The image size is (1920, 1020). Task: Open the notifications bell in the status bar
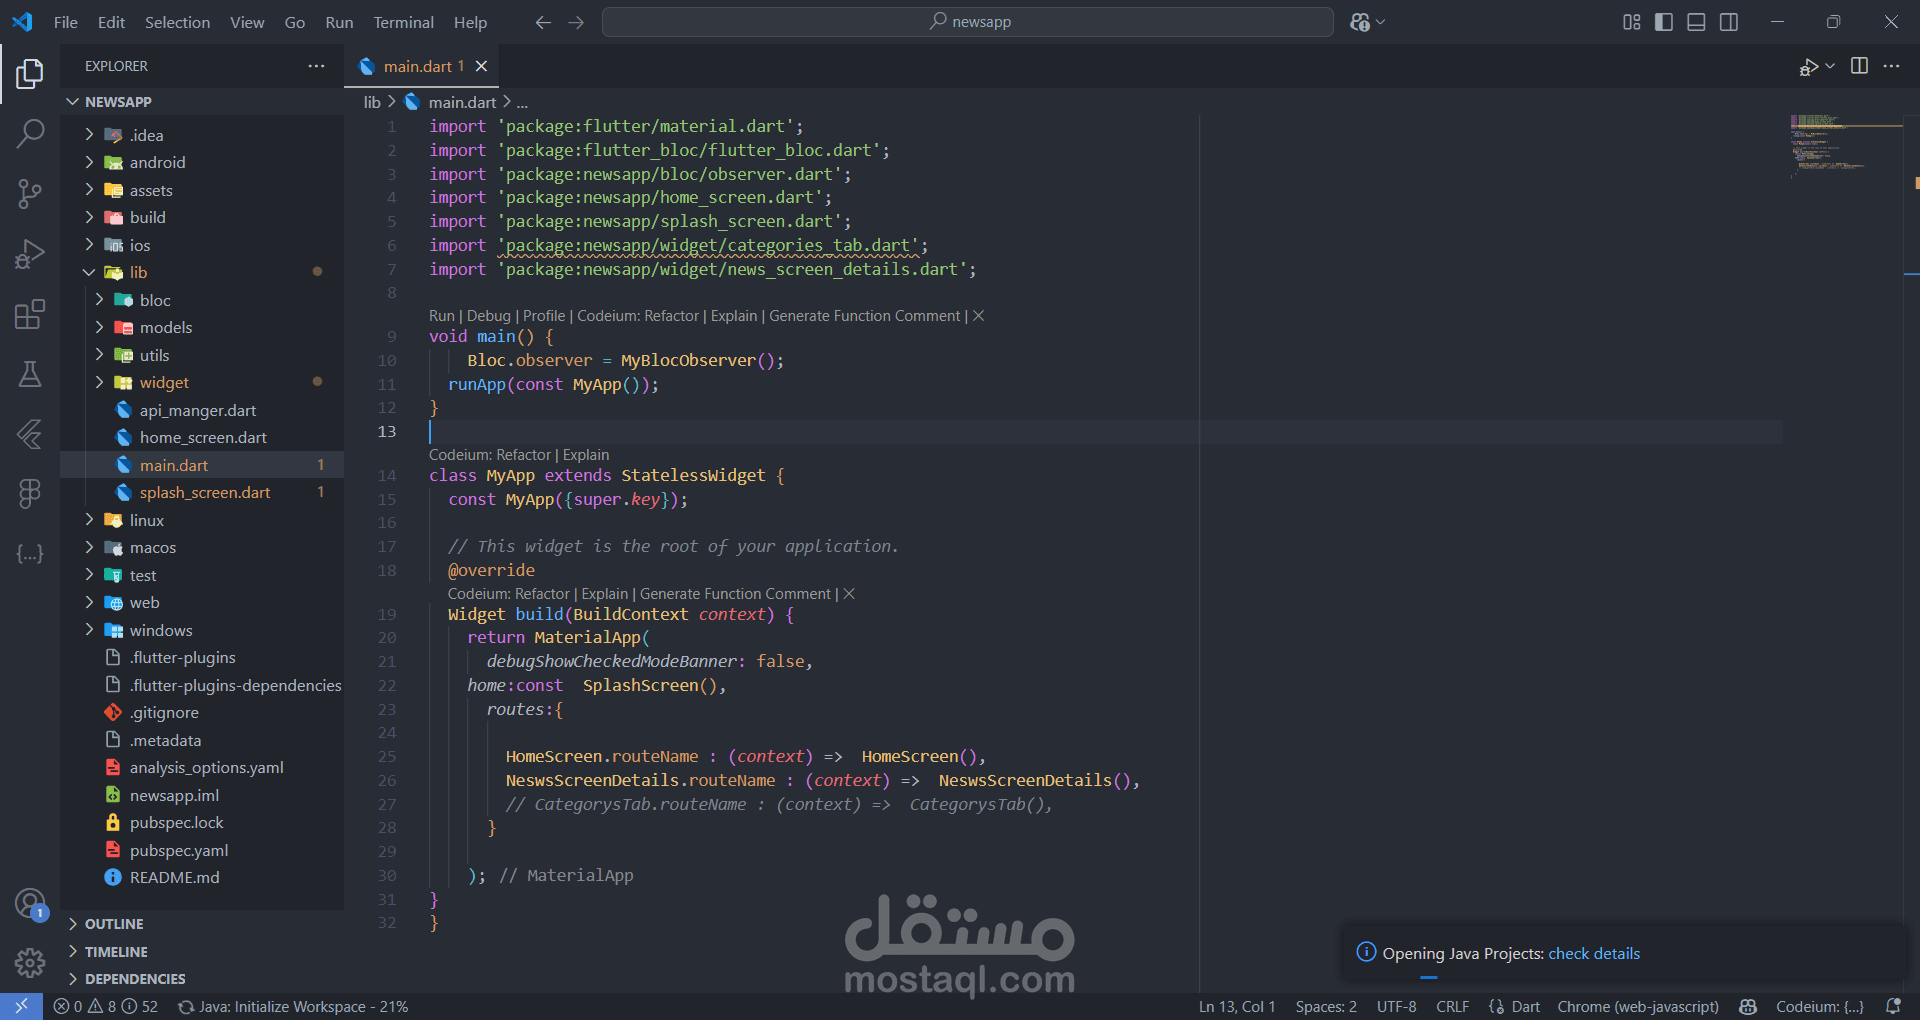(x=1893, y=1007)
